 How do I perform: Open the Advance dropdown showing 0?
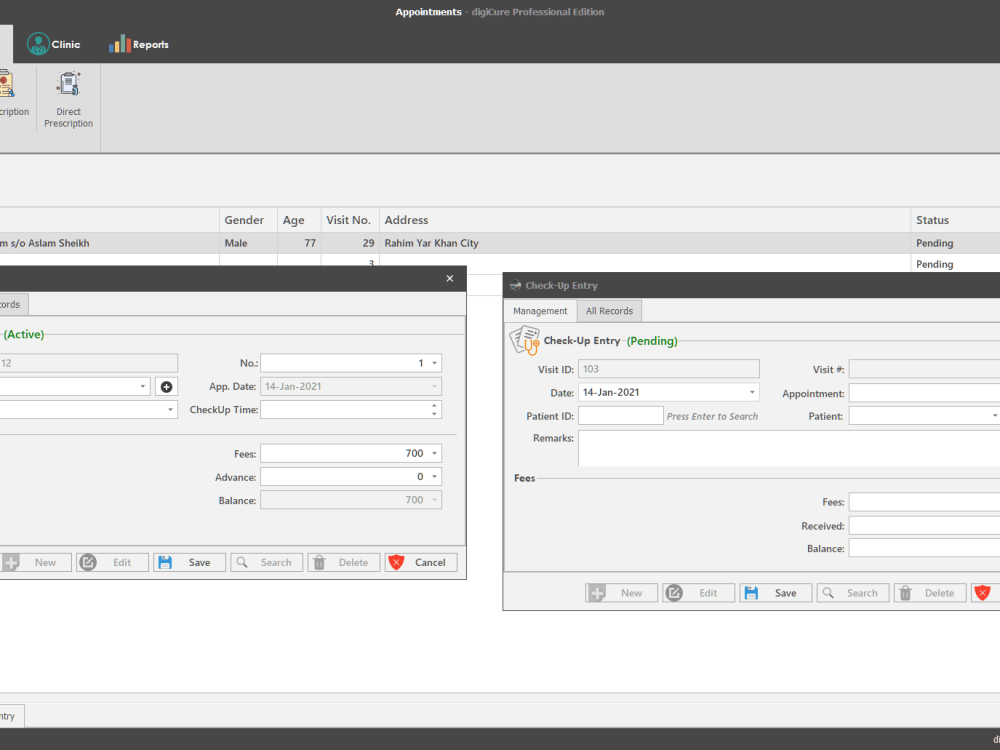pyautogui.click(x=434, y=476)
